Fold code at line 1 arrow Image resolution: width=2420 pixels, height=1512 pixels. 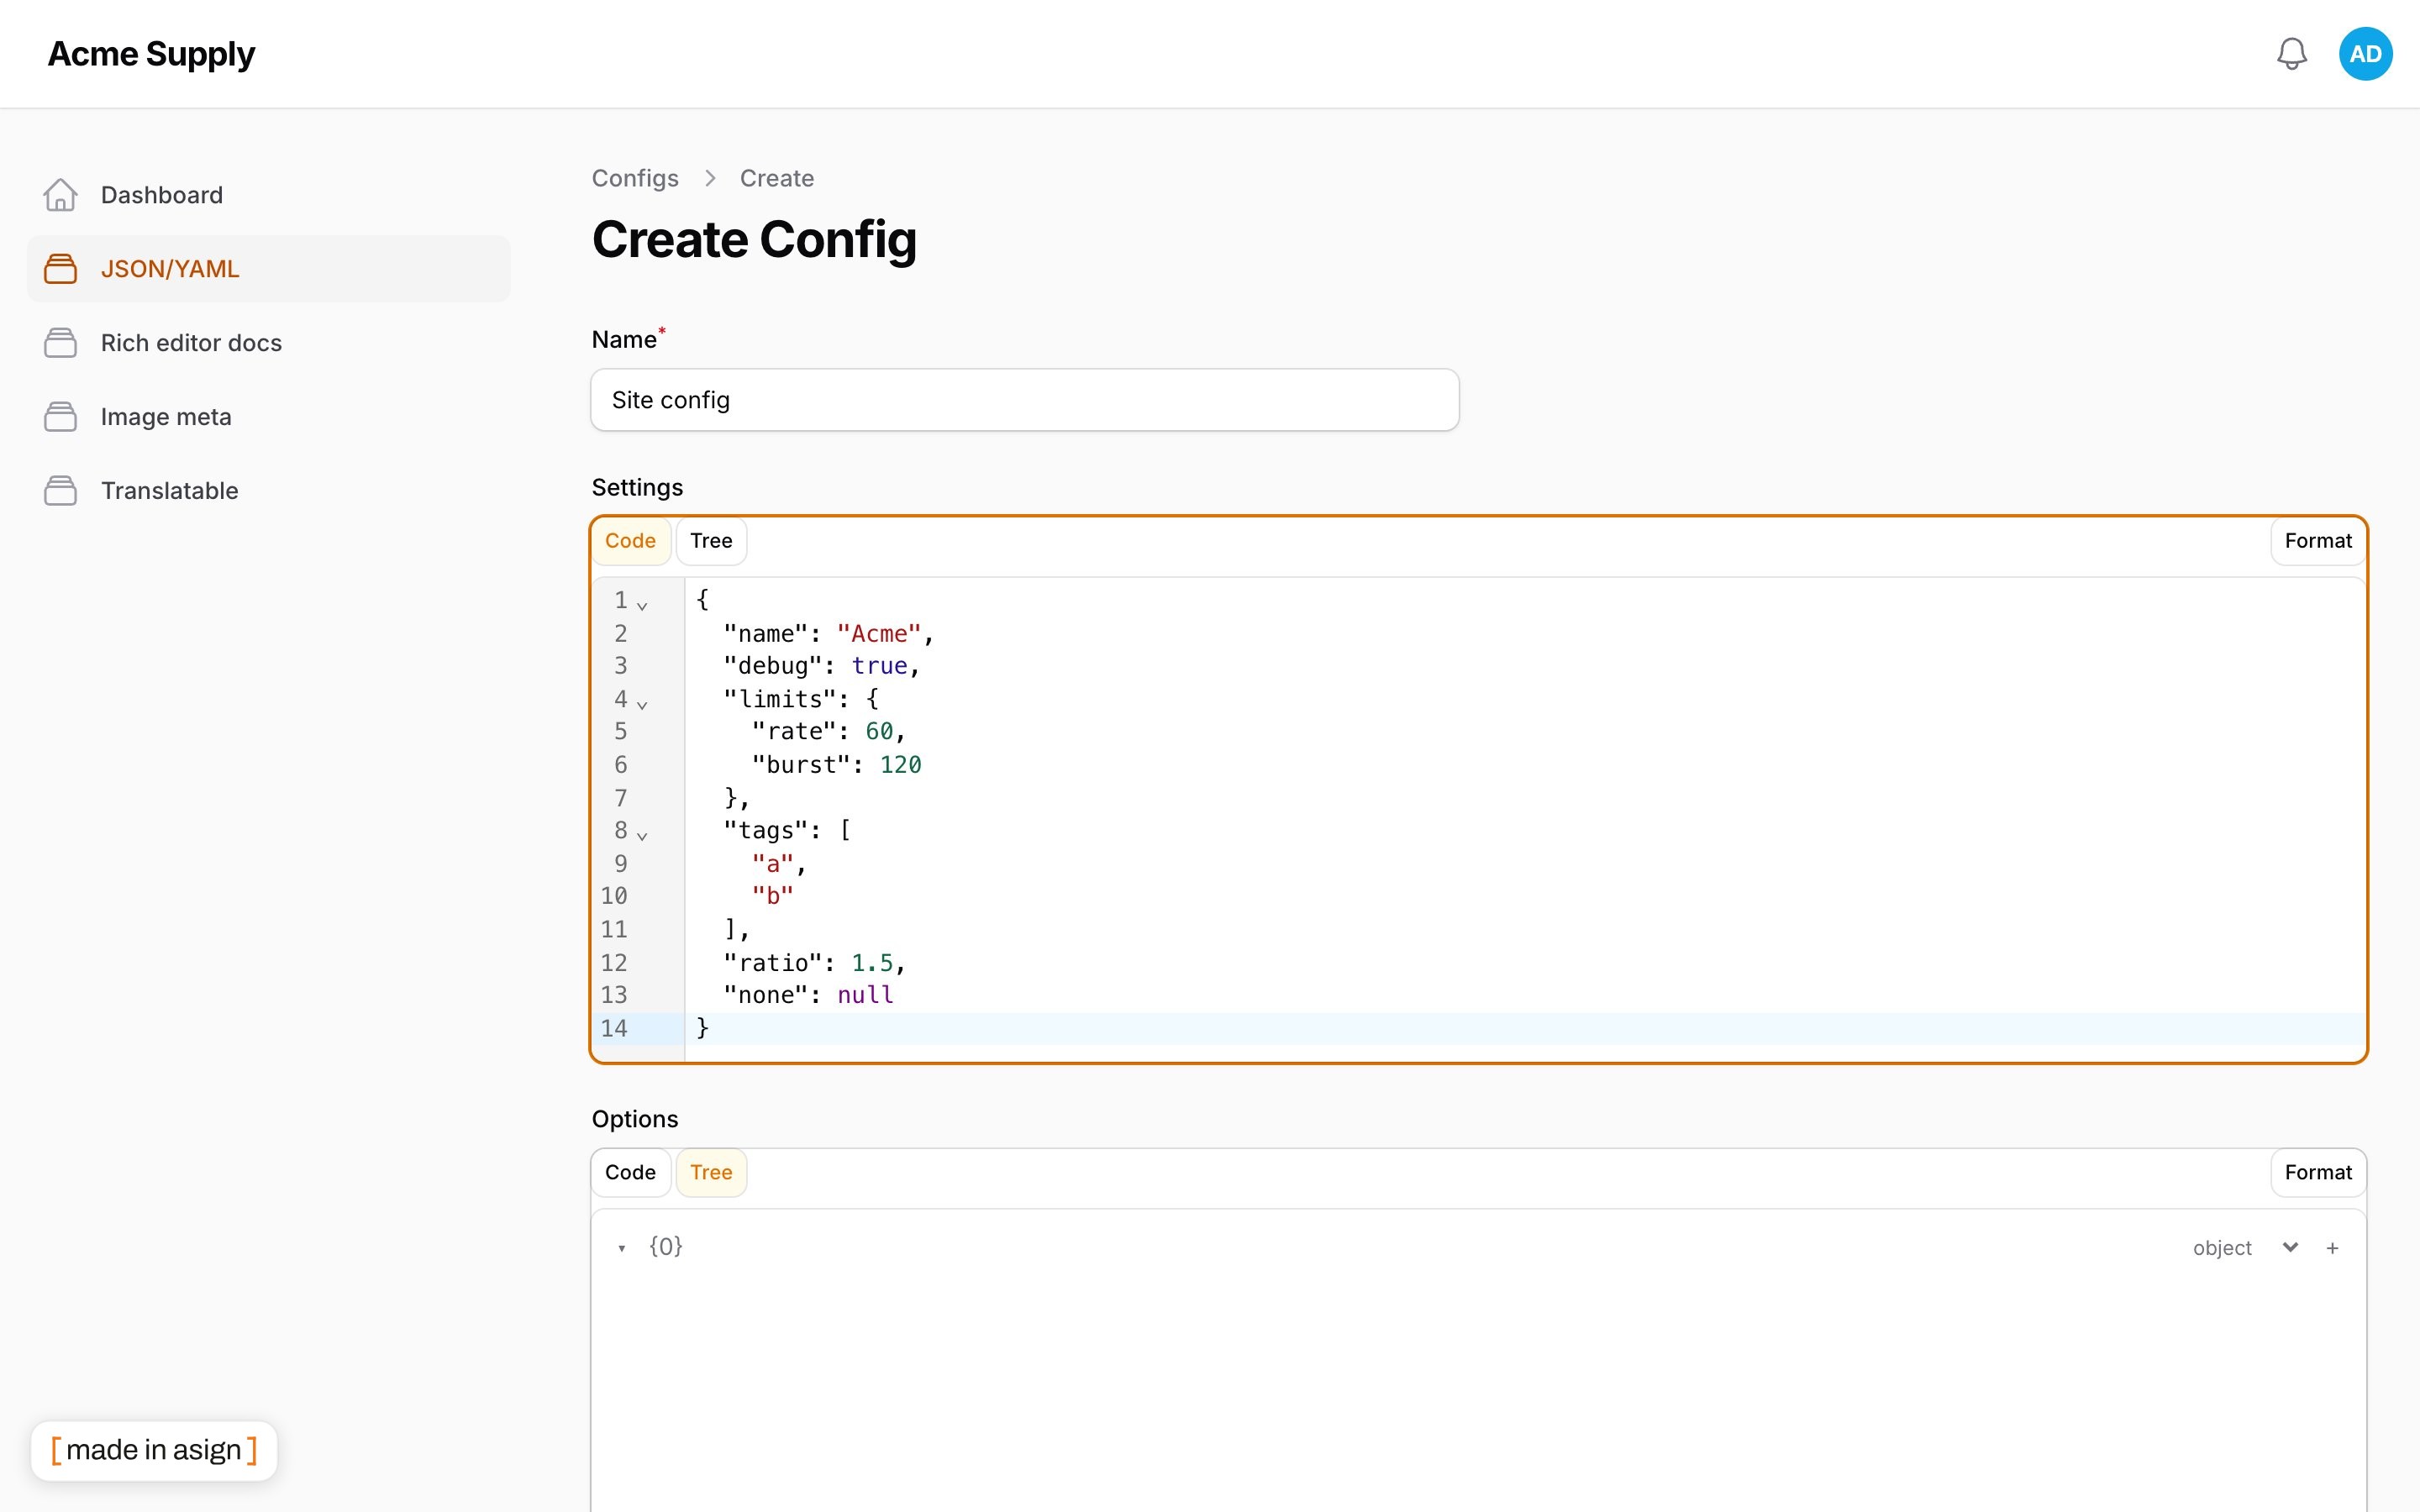[x=642, y=605]
